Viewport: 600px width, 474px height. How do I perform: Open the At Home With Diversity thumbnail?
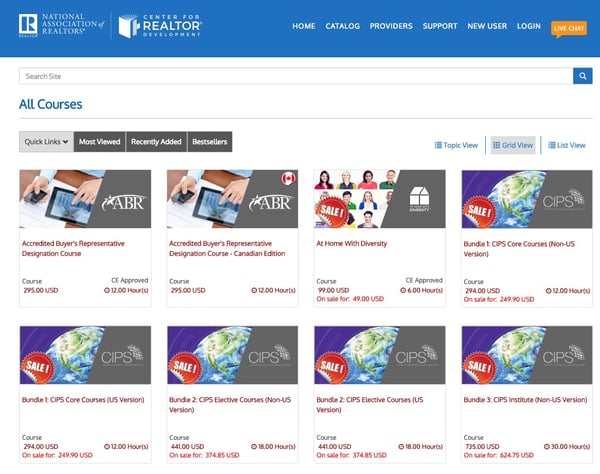click(379, 199)
